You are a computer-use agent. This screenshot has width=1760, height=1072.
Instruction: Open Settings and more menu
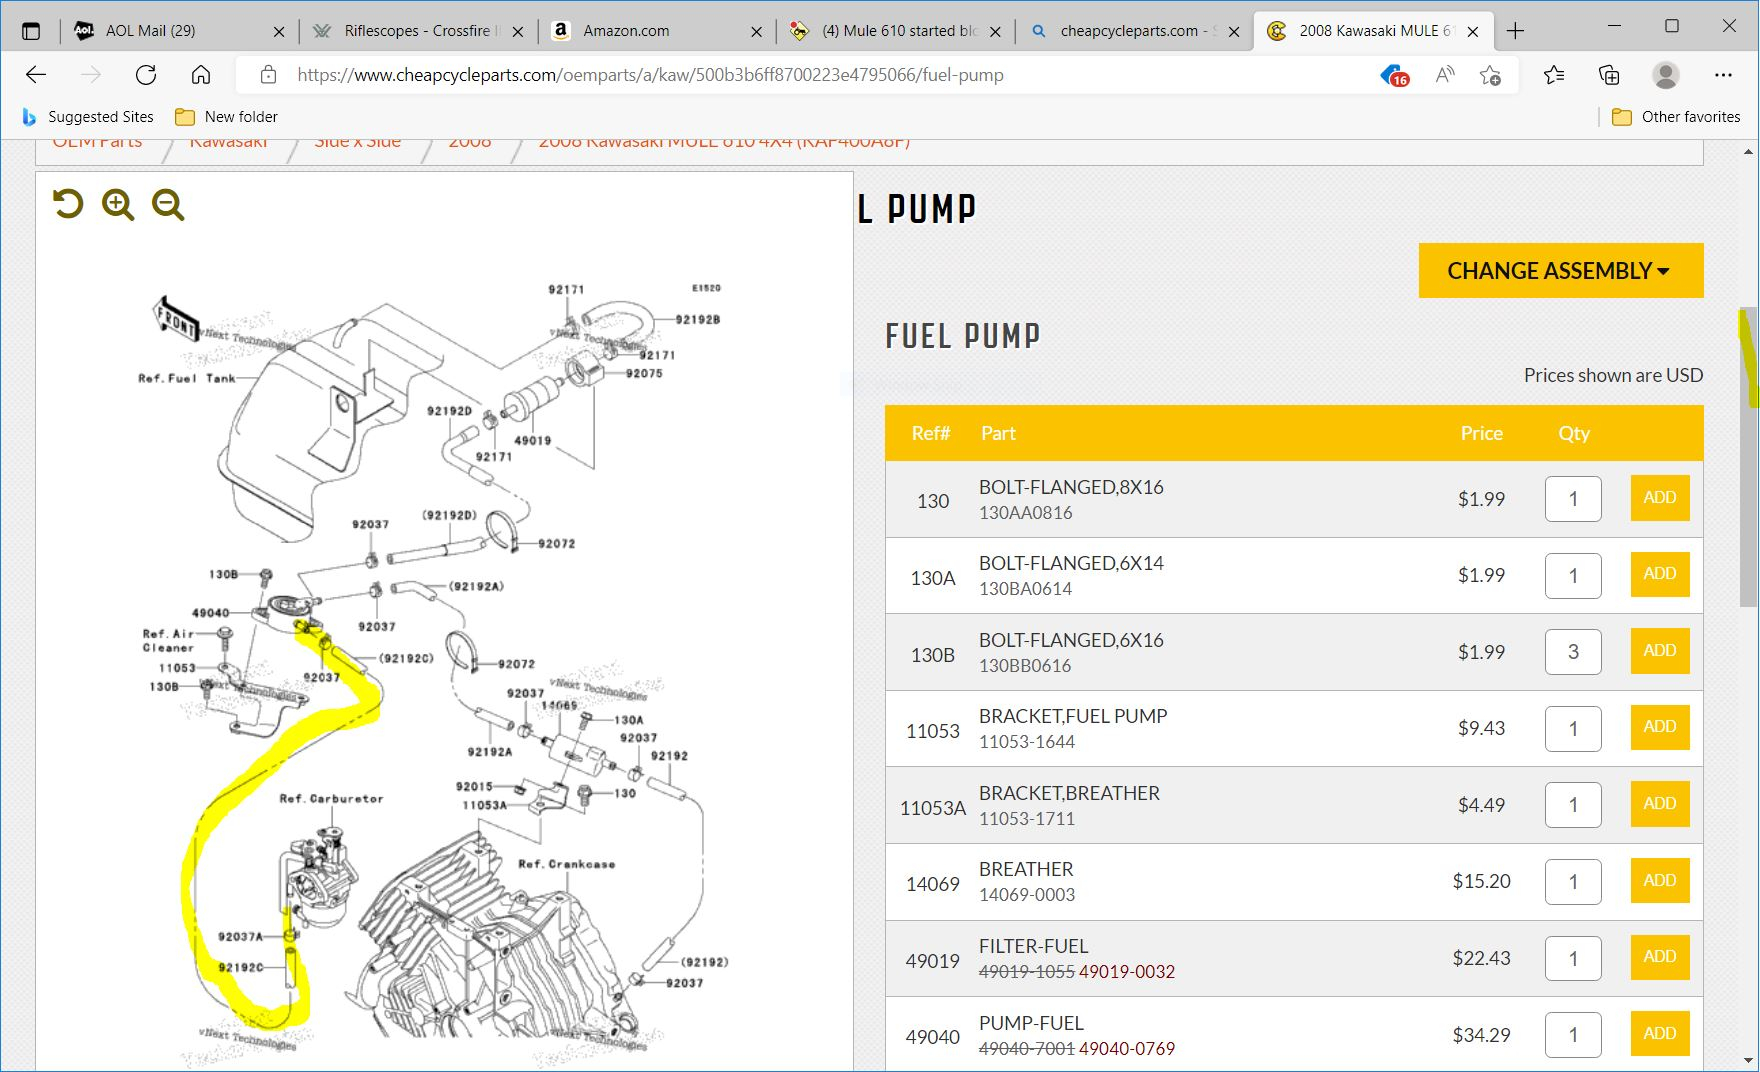pyautogui.click(x=1723, y=75)
